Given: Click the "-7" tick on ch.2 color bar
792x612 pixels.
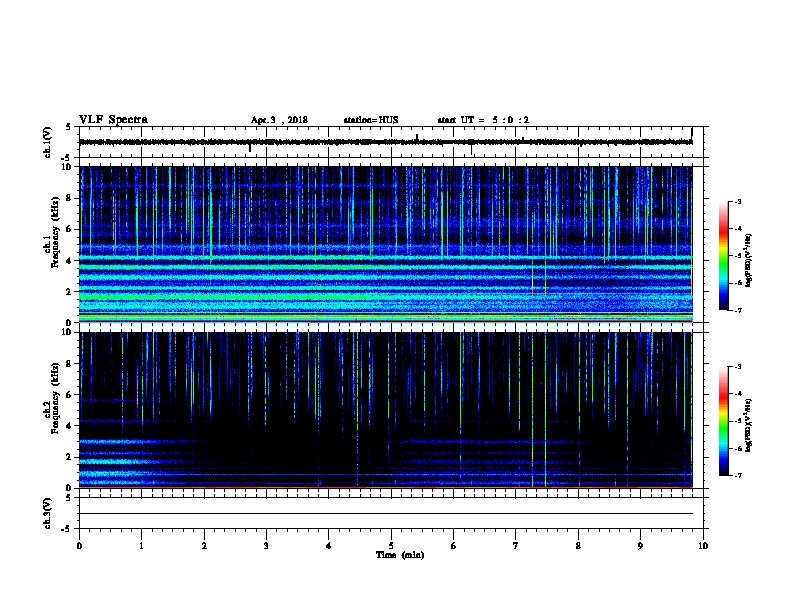Looking at the screenshot, I should click(x=737, y=476).
